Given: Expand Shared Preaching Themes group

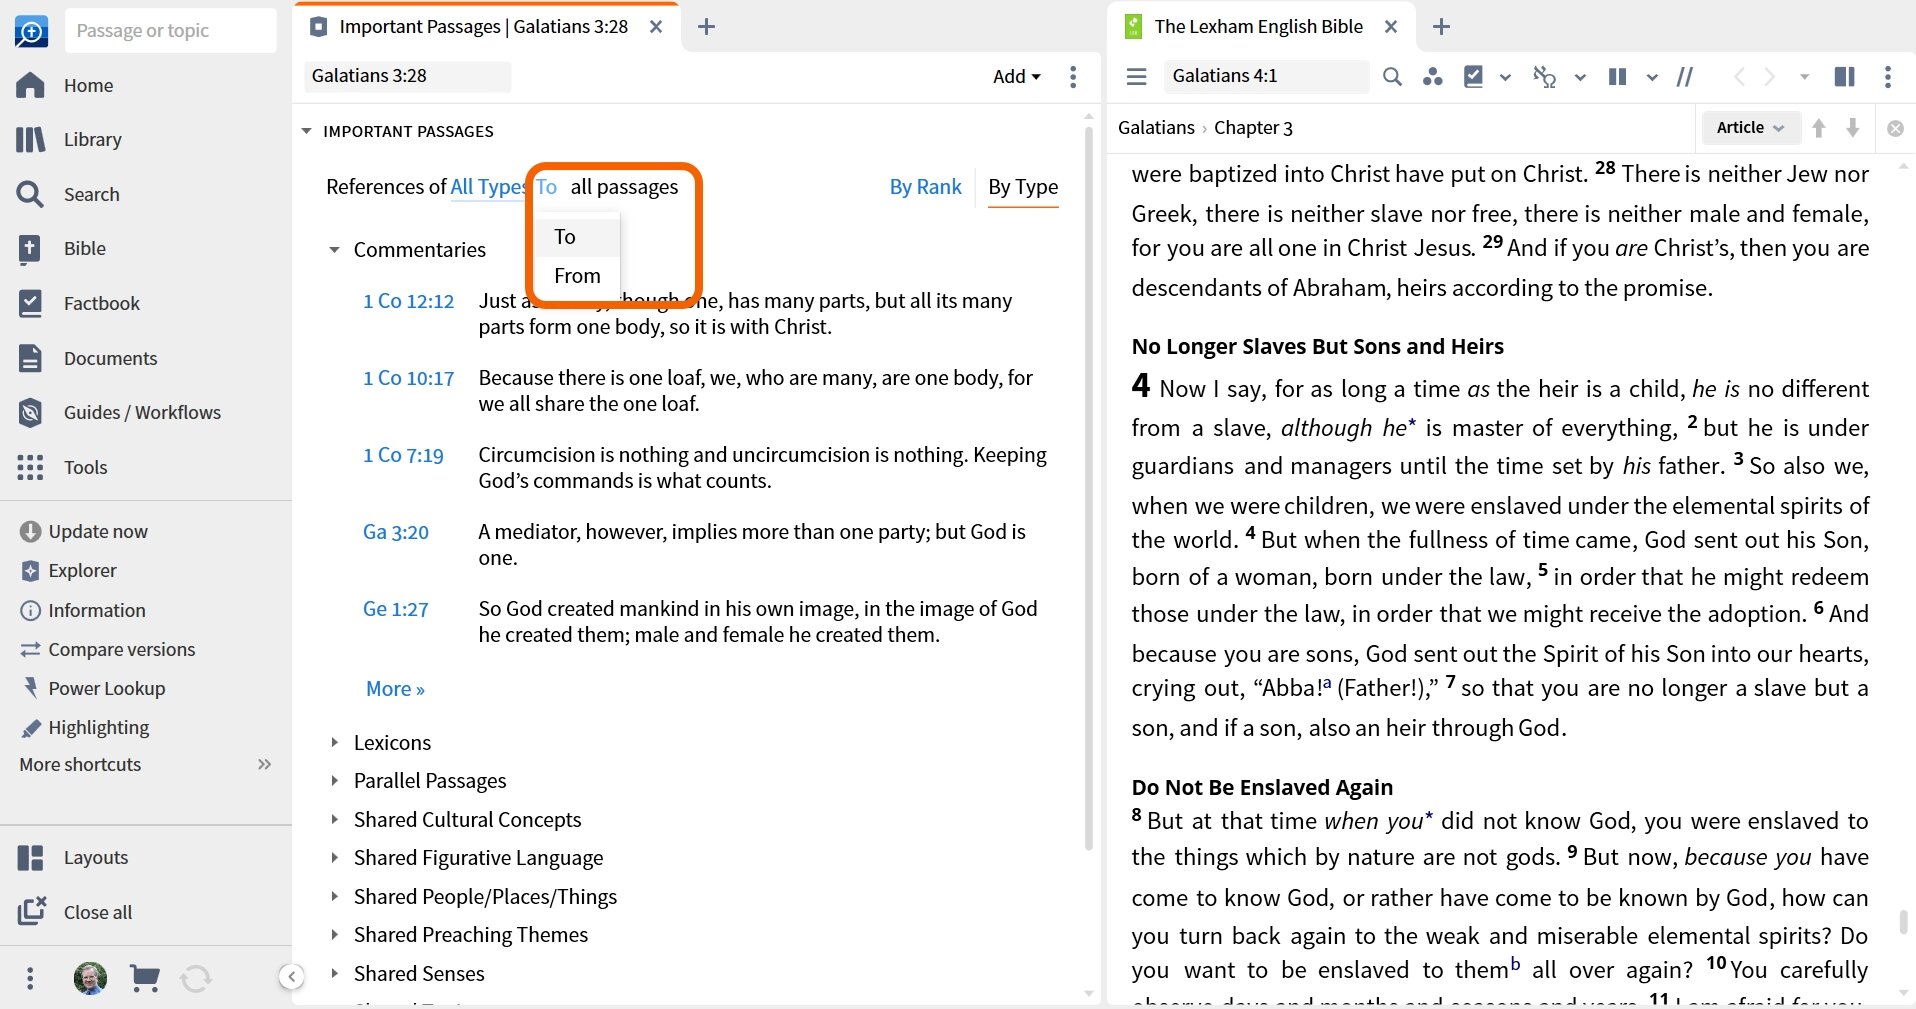Looking at the screenshot, I should (x=335, y=934).
